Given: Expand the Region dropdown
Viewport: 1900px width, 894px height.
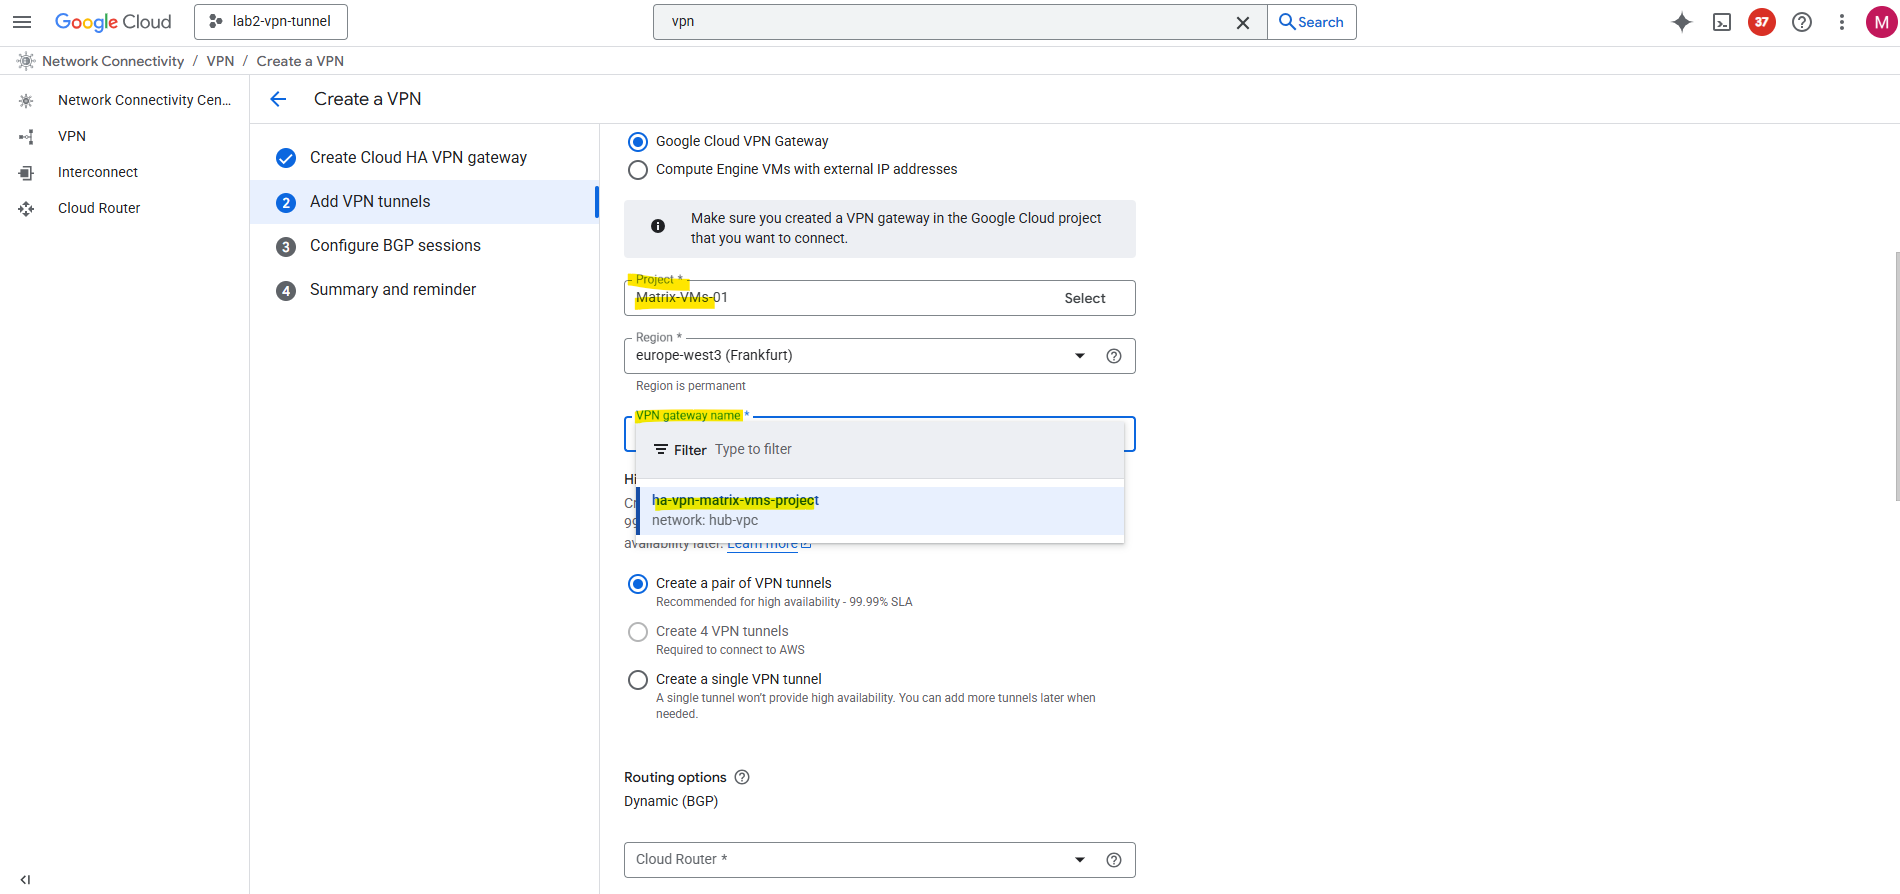Looking at the screenshot, I should tap(1079, 356).
